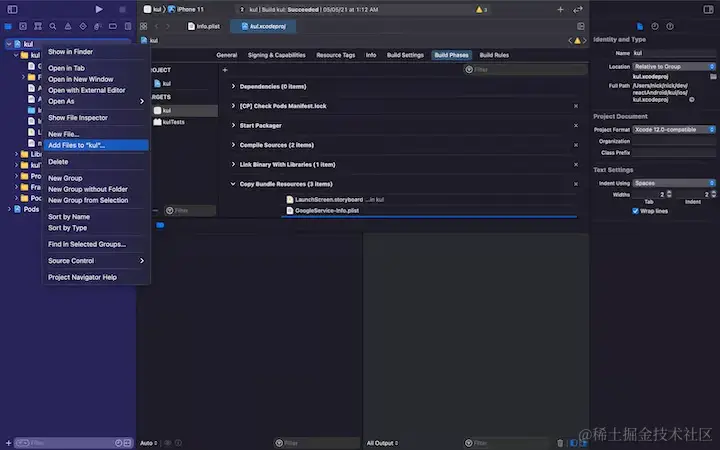Image resolution: width=720 pixels, height=450 pixels.
Task: Click the Organization text field
Action: tap(674, 141)
